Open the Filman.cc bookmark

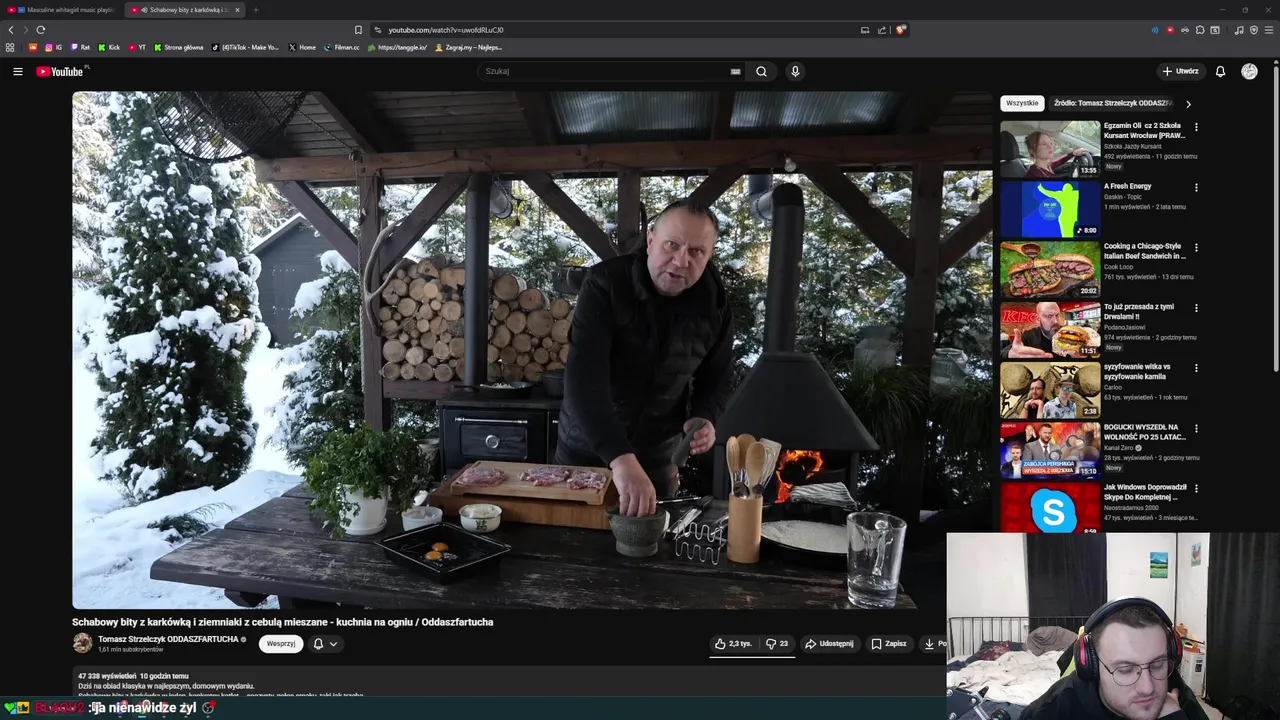pos(341,47)
